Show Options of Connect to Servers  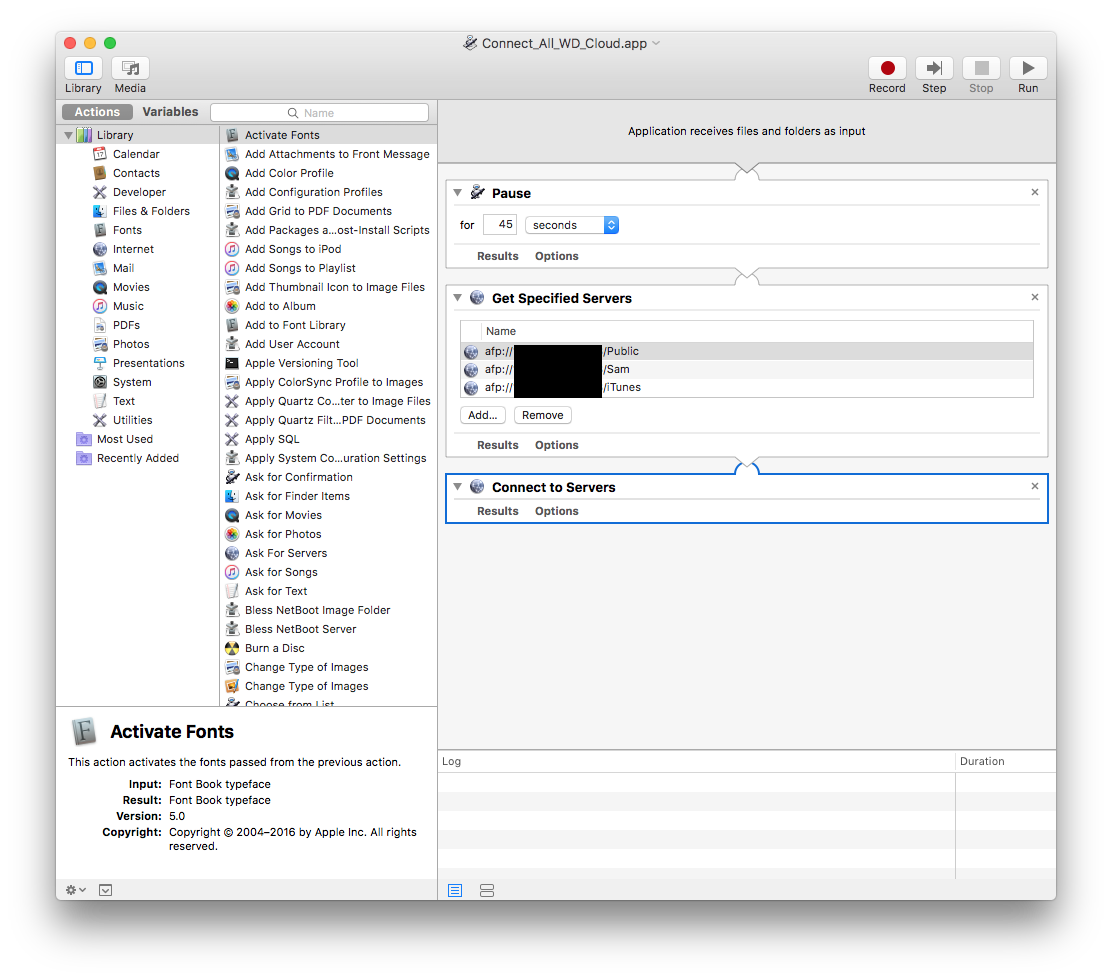(557, 511)
